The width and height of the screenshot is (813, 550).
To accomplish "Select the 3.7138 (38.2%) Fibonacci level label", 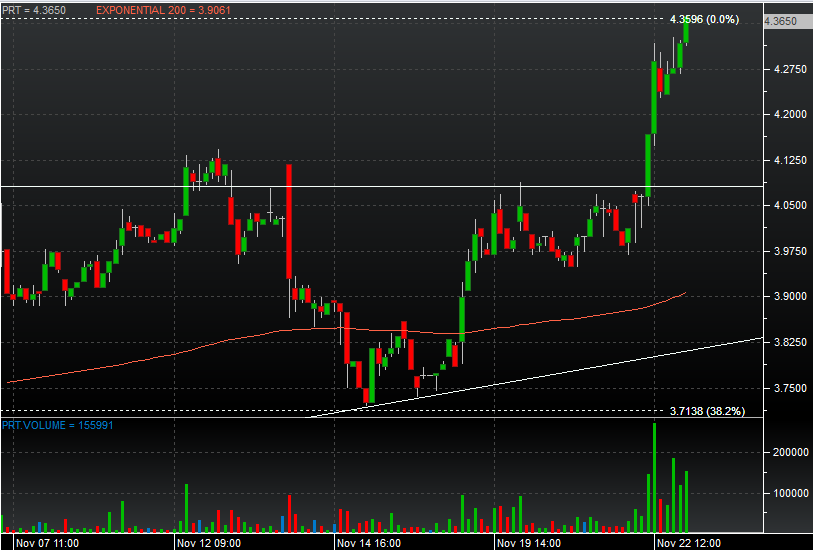I will point(706,411).
